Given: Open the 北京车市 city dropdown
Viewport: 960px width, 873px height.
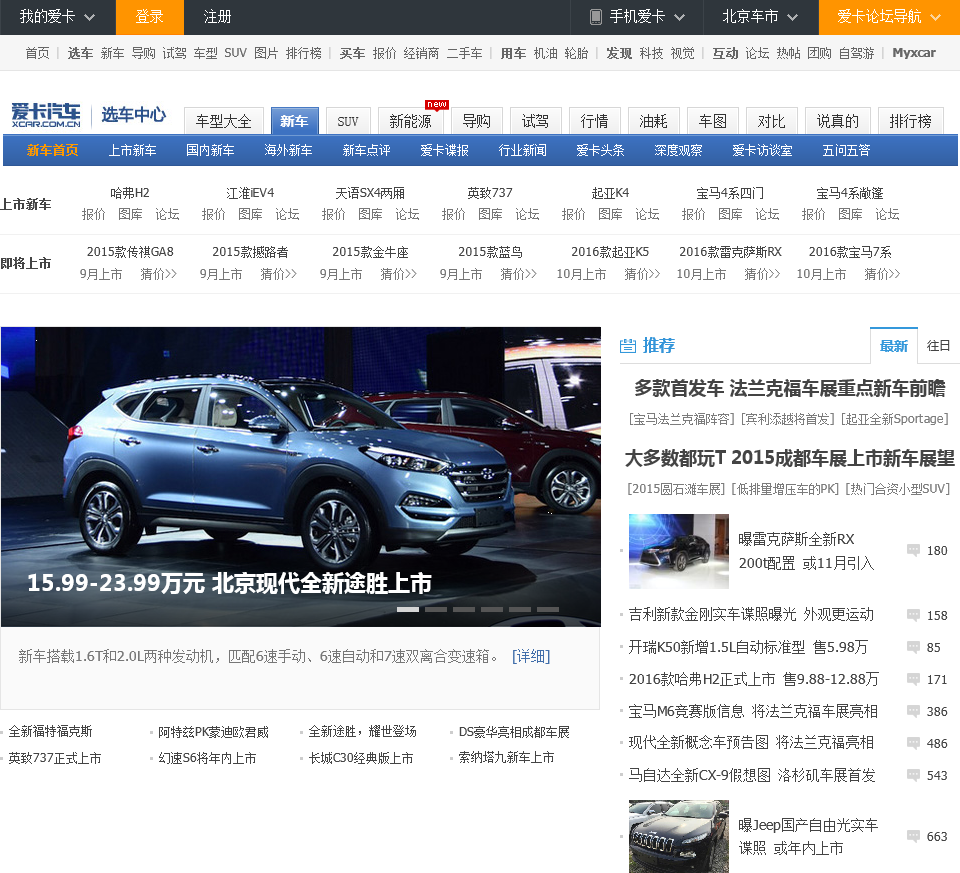Looking at the screenshot, I should tap(765, 17).
